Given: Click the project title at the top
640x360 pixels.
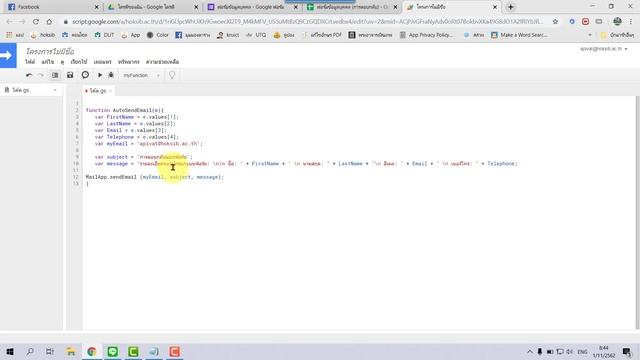Looking at the screenshot, I should coord(50,51).
